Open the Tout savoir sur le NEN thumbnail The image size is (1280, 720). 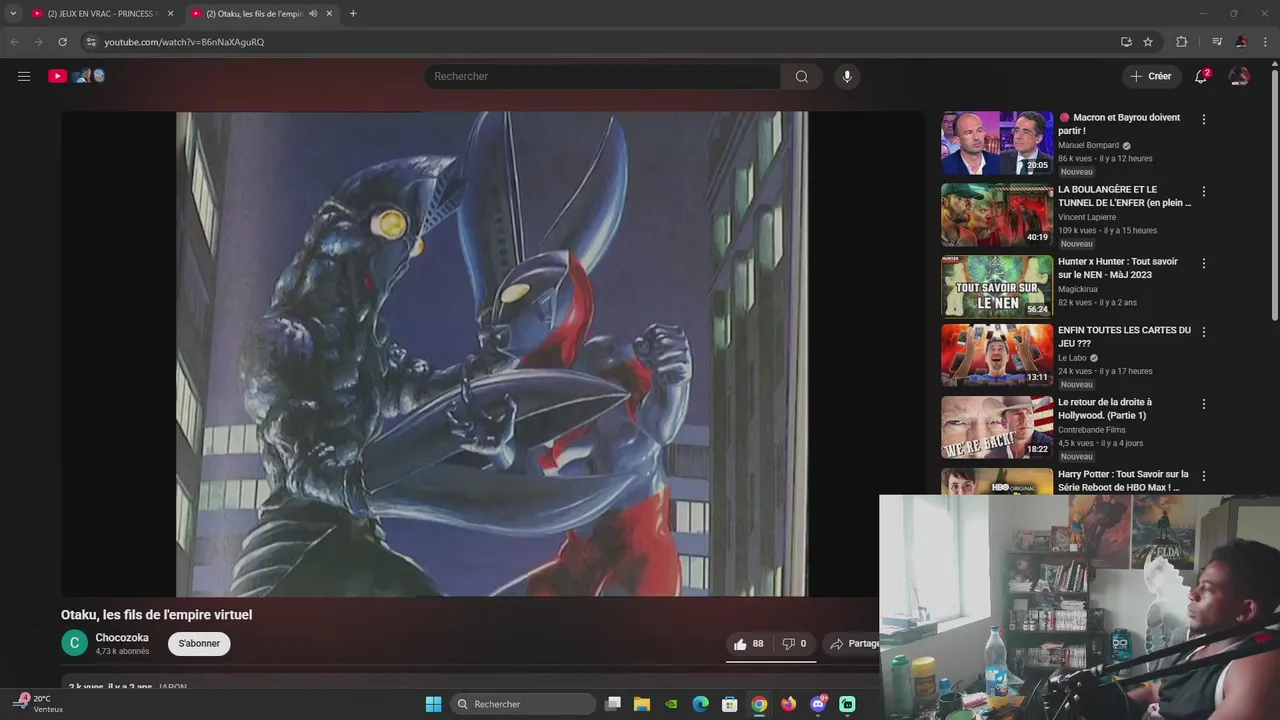click(997, 287)
